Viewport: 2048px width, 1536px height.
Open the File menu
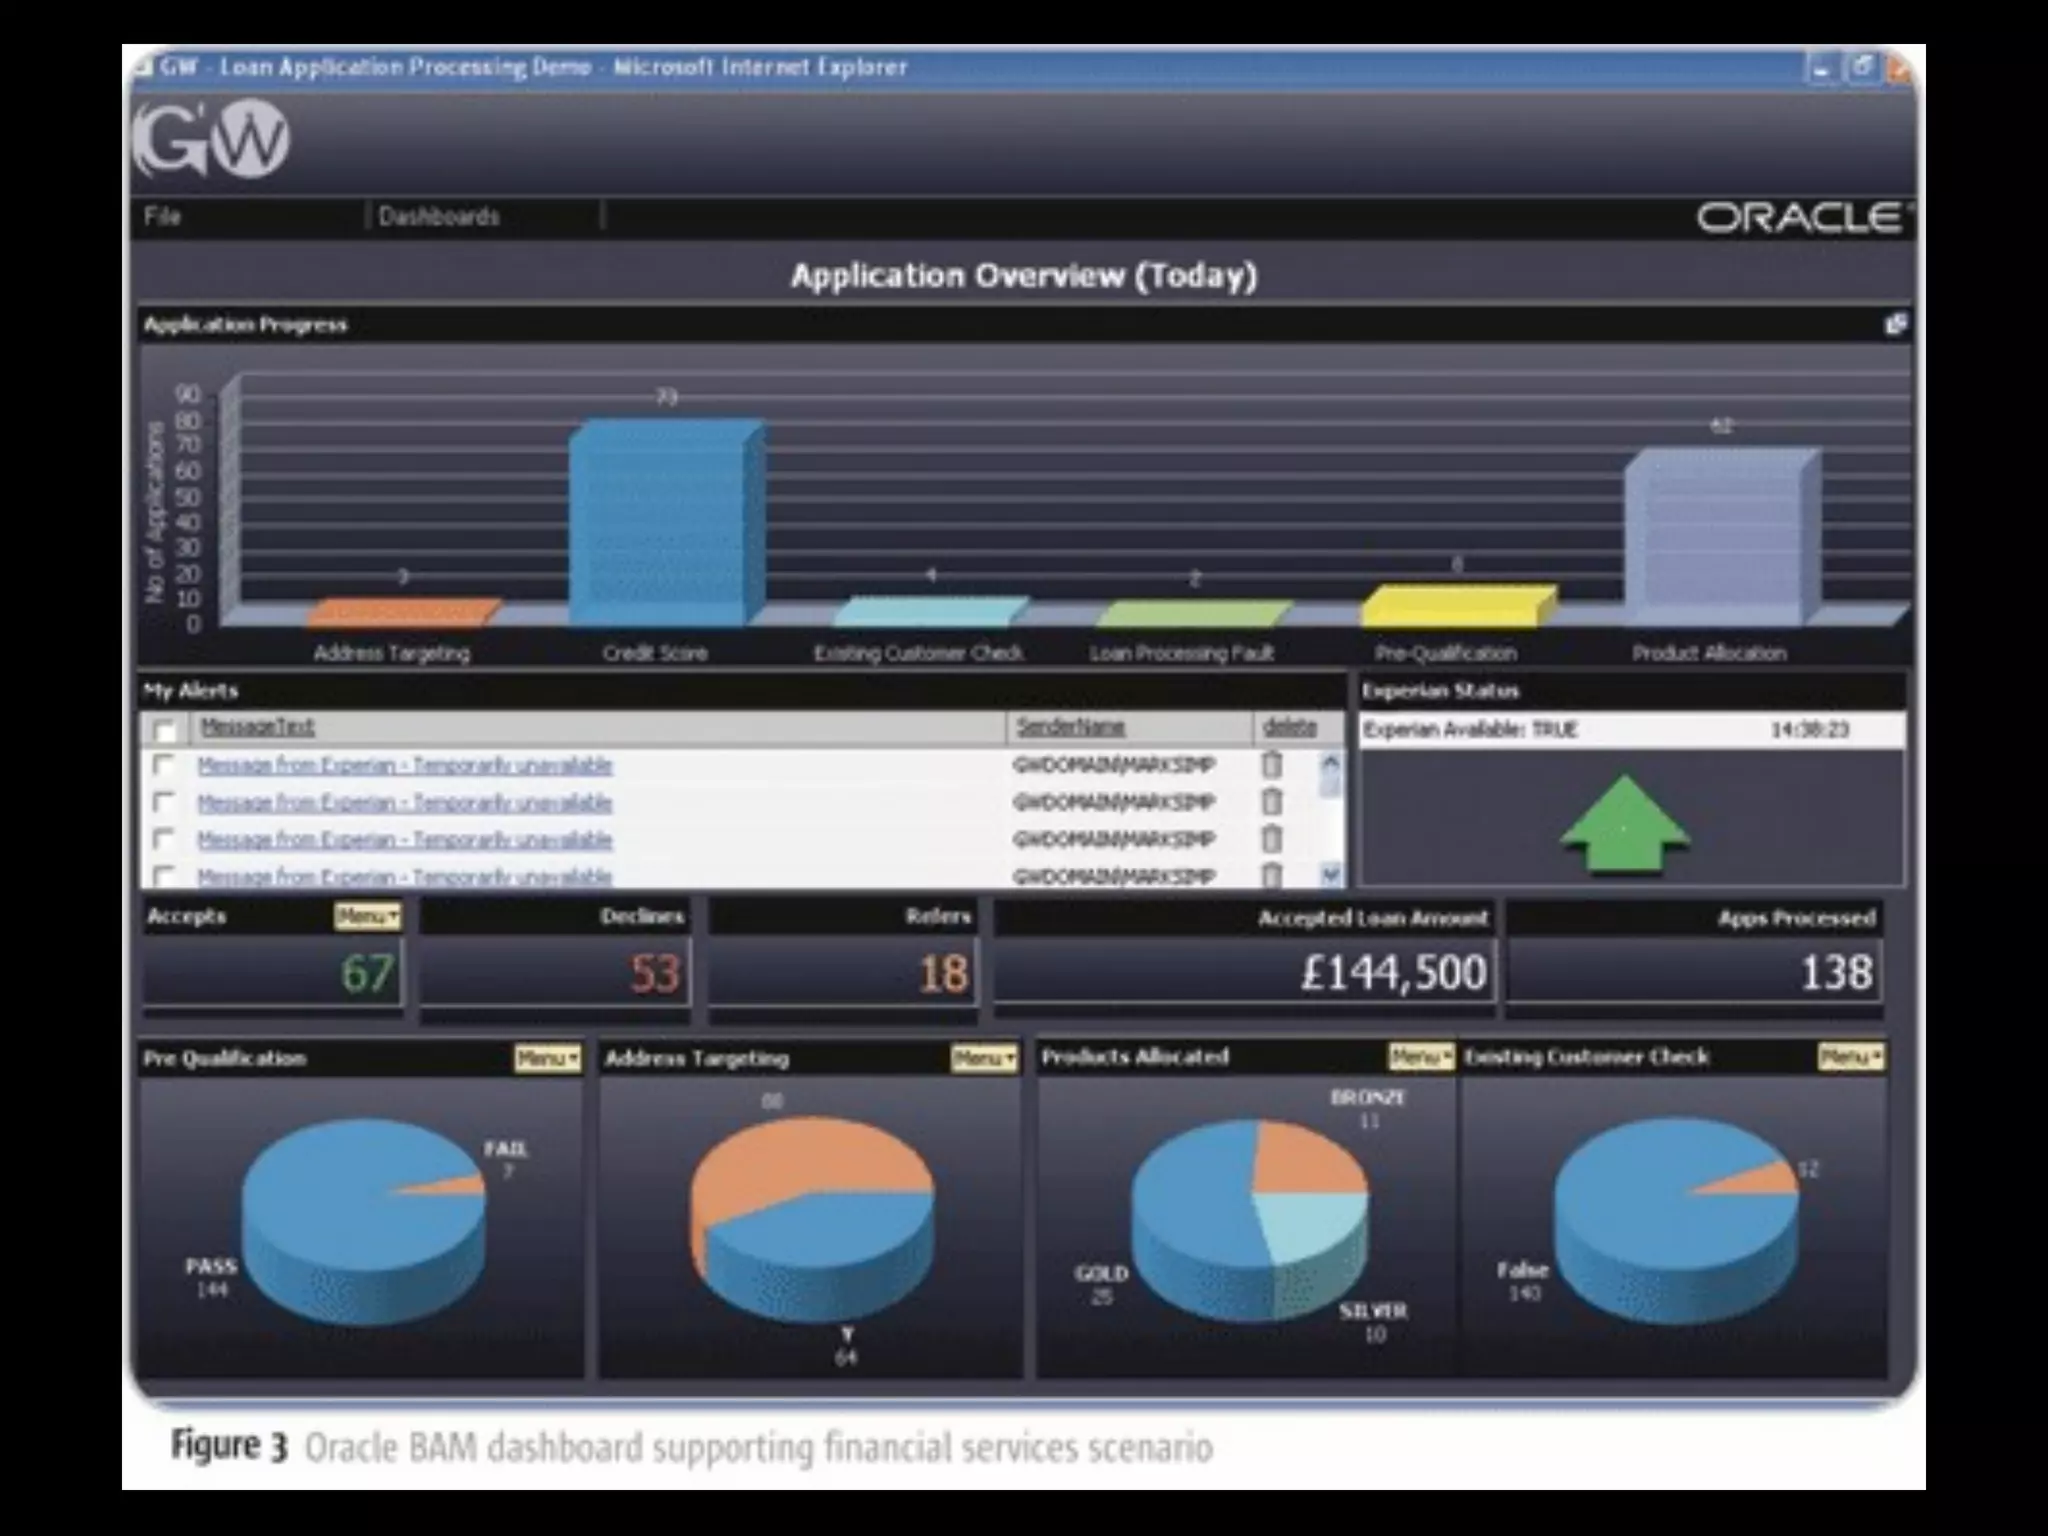click(162, 216)
